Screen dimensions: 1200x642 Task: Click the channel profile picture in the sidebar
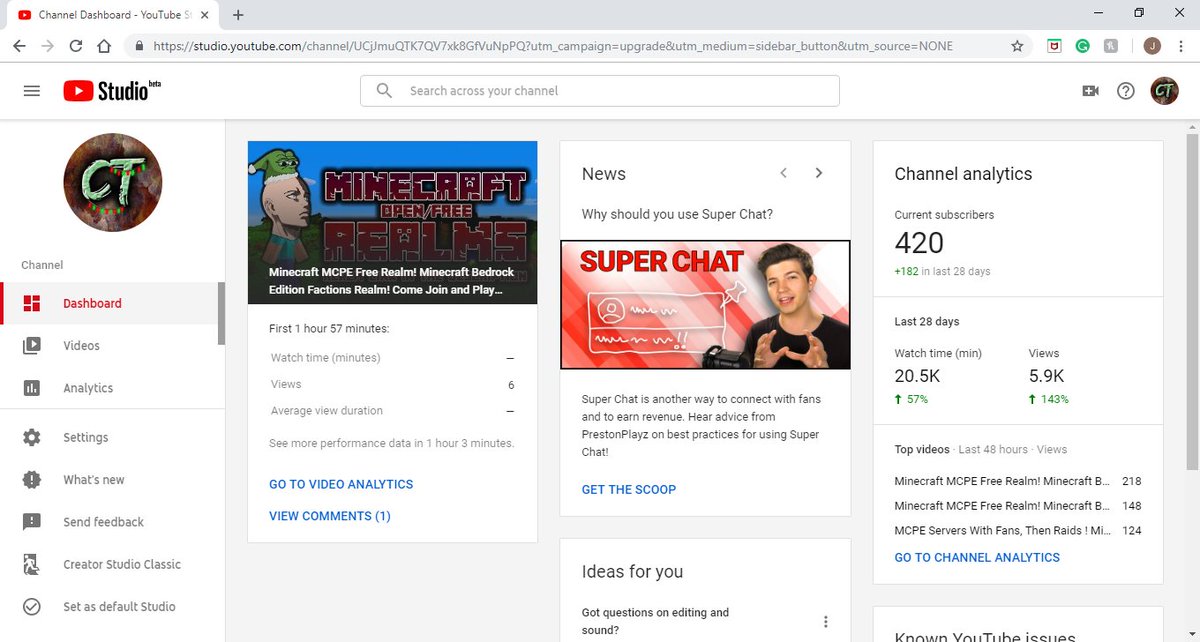coord(112,183)
